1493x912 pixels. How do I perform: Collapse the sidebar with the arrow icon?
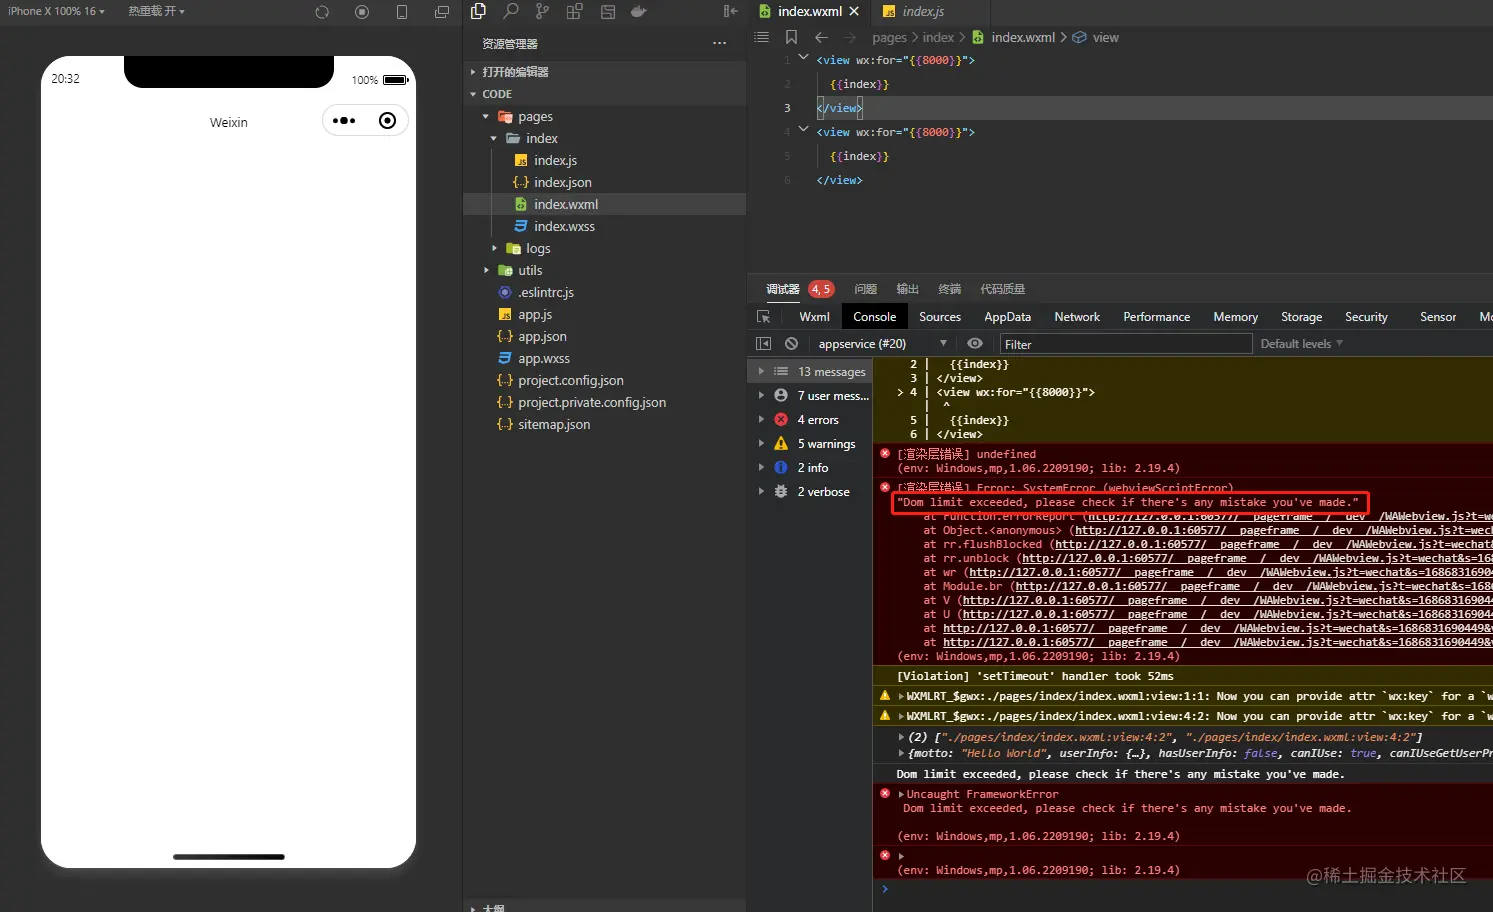pyautogui.click(x=730, y=11)
